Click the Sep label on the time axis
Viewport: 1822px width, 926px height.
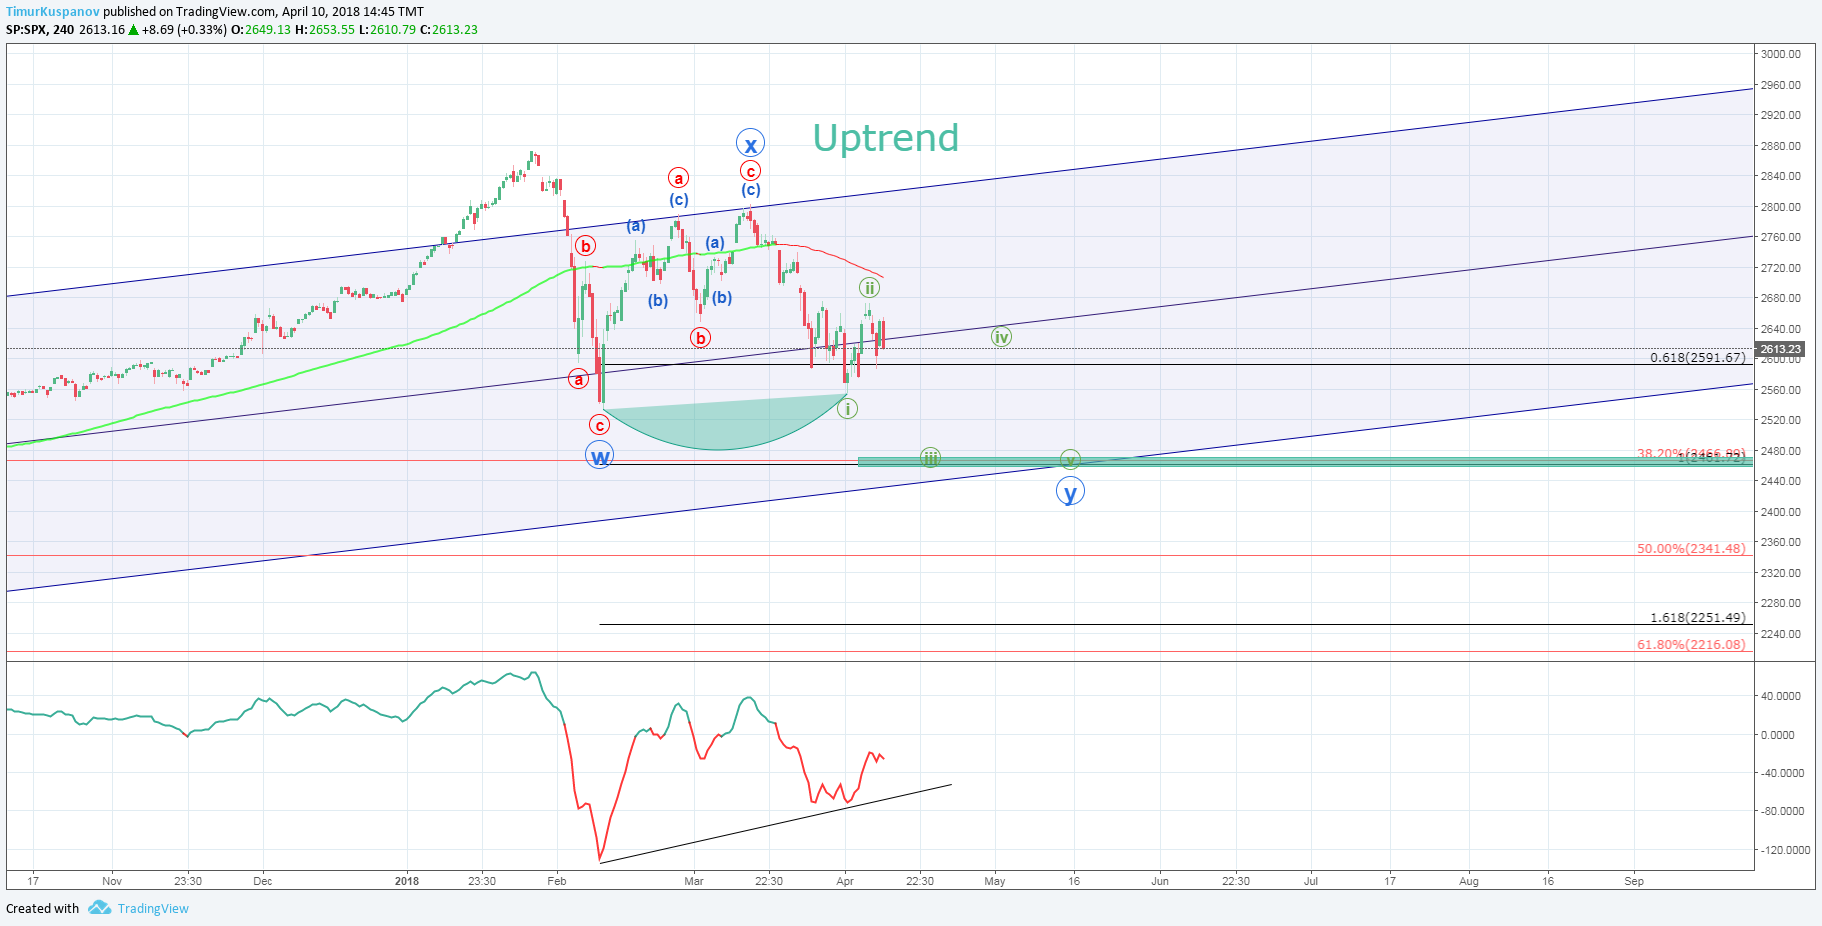pos(1634,881)
